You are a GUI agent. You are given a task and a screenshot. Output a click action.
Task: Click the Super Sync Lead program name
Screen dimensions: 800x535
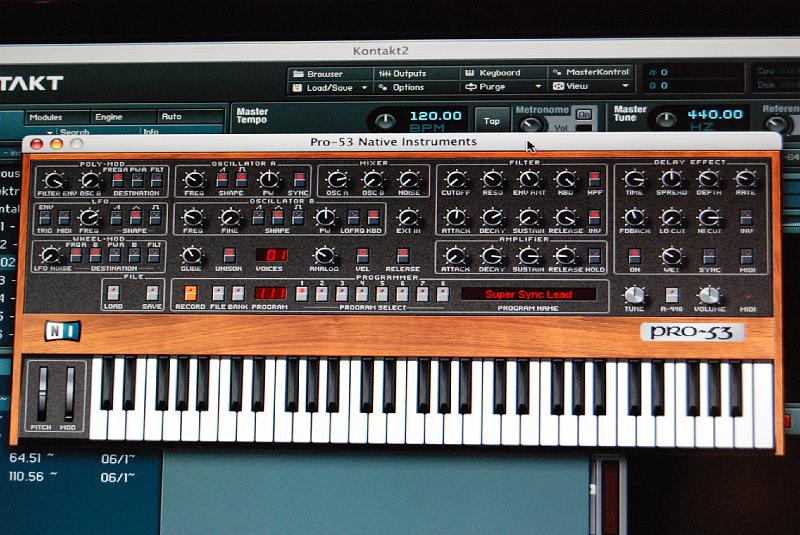click(529, 294)
